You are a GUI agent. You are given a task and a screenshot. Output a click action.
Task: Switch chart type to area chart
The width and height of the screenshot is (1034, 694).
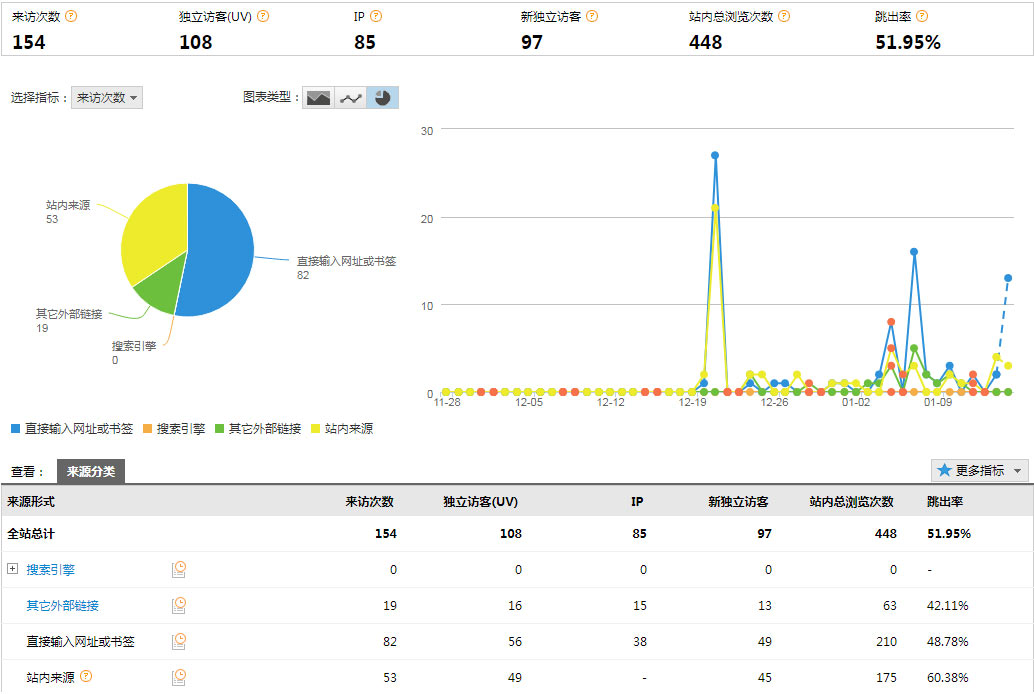pos(318,98)
